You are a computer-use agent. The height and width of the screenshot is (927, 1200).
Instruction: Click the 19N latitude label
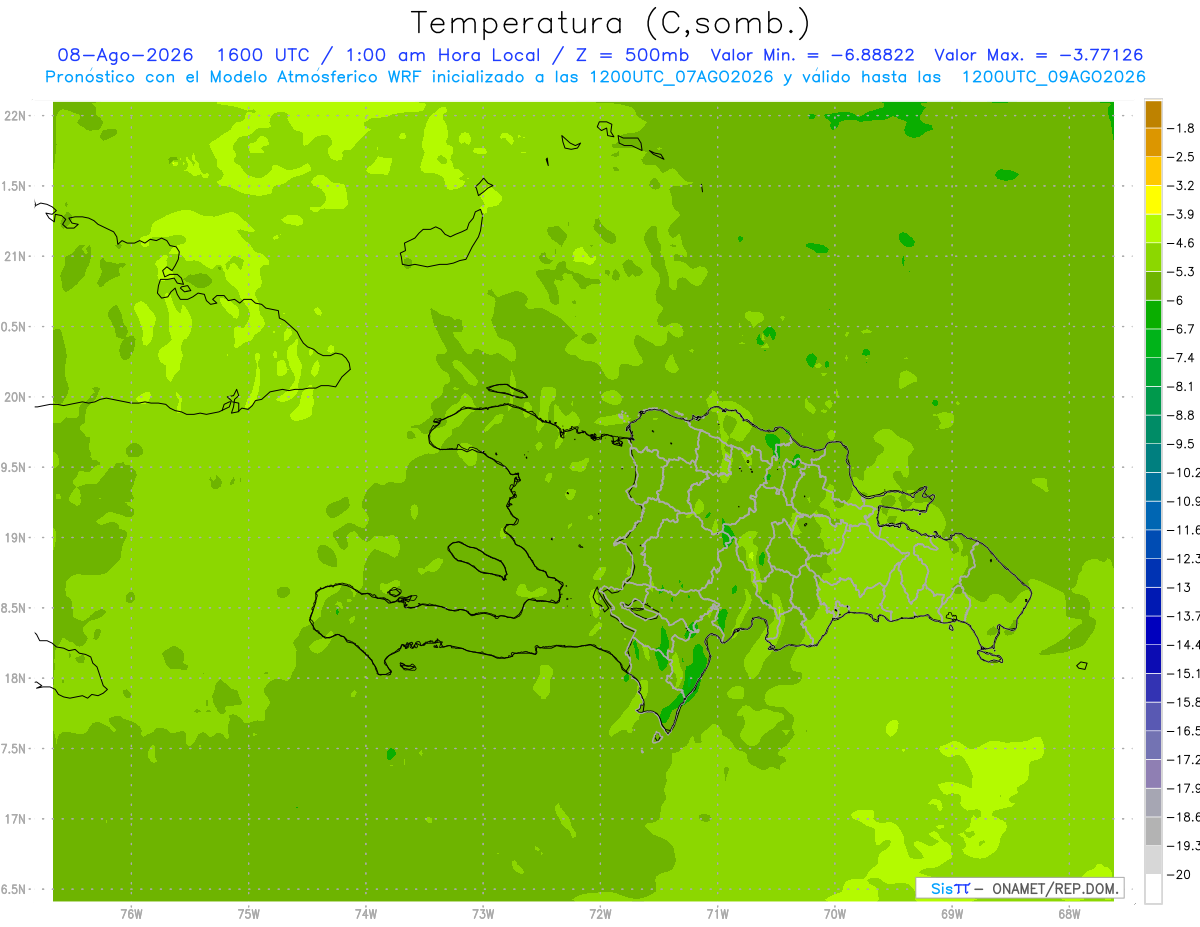tap(14, 538)
